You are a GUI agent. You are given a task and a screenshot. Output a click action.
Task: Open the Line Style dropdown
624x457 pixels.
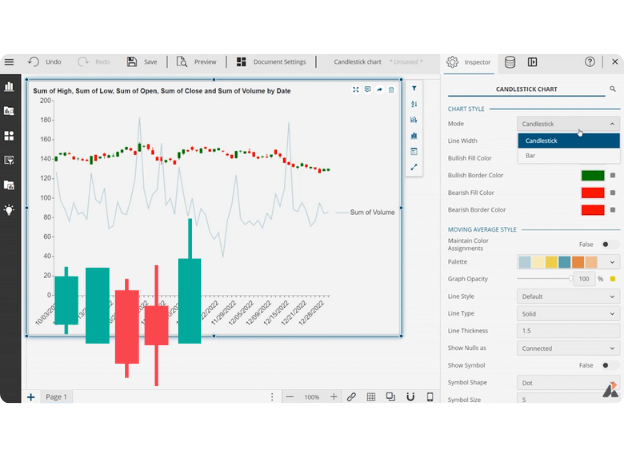coord(568,297)
